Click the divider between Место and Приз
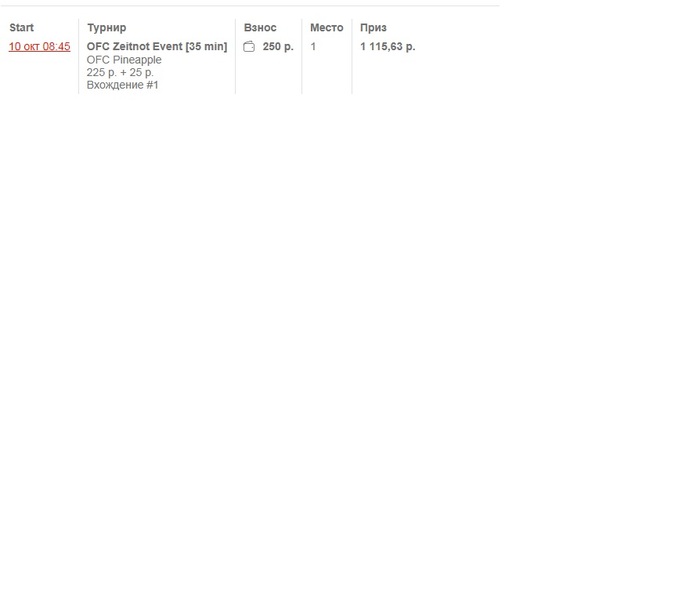 [x=352, y=56]
